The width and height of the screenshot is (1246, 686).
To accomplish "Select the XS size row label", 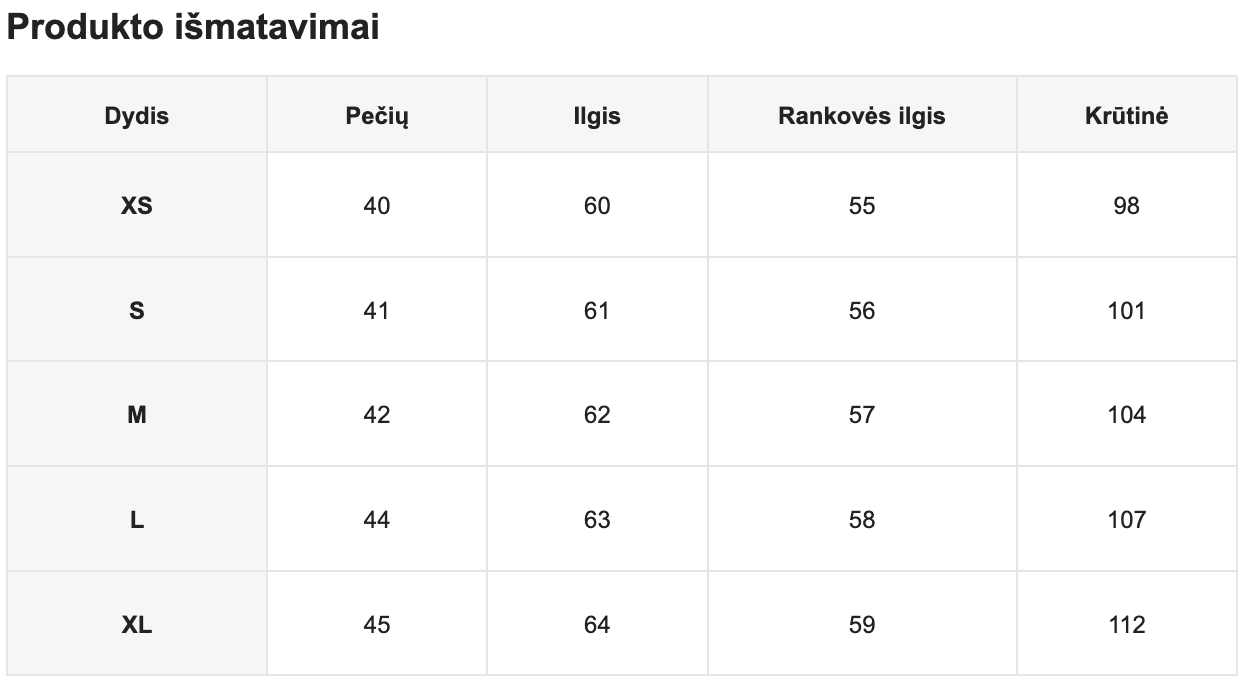I will (137, 206).
